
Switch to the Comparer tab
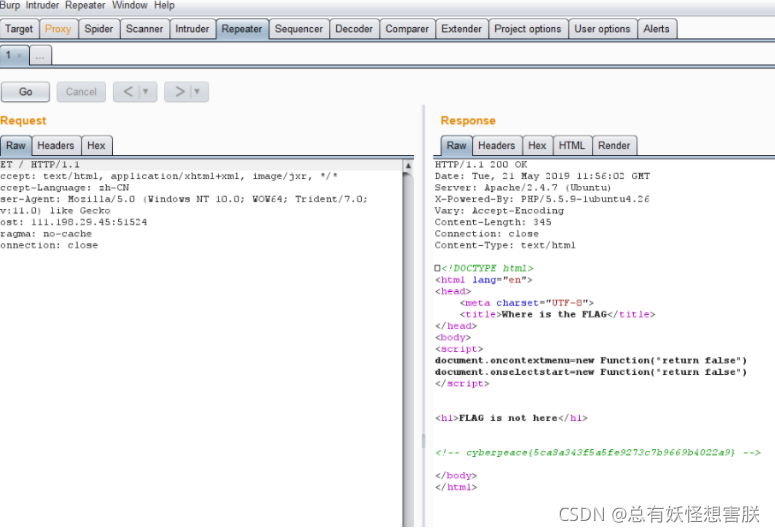pos(407,29)
